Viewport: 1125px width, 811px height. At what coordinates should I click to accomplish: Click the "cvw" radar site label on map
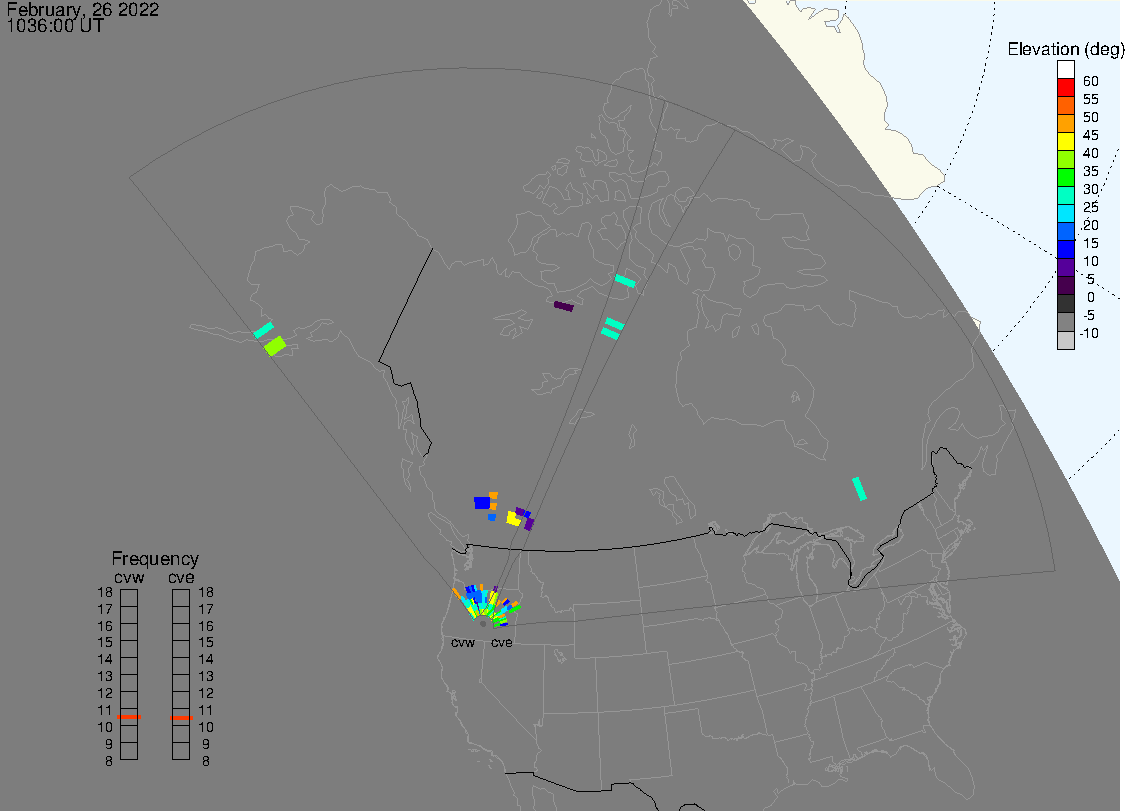coord(463,642)
